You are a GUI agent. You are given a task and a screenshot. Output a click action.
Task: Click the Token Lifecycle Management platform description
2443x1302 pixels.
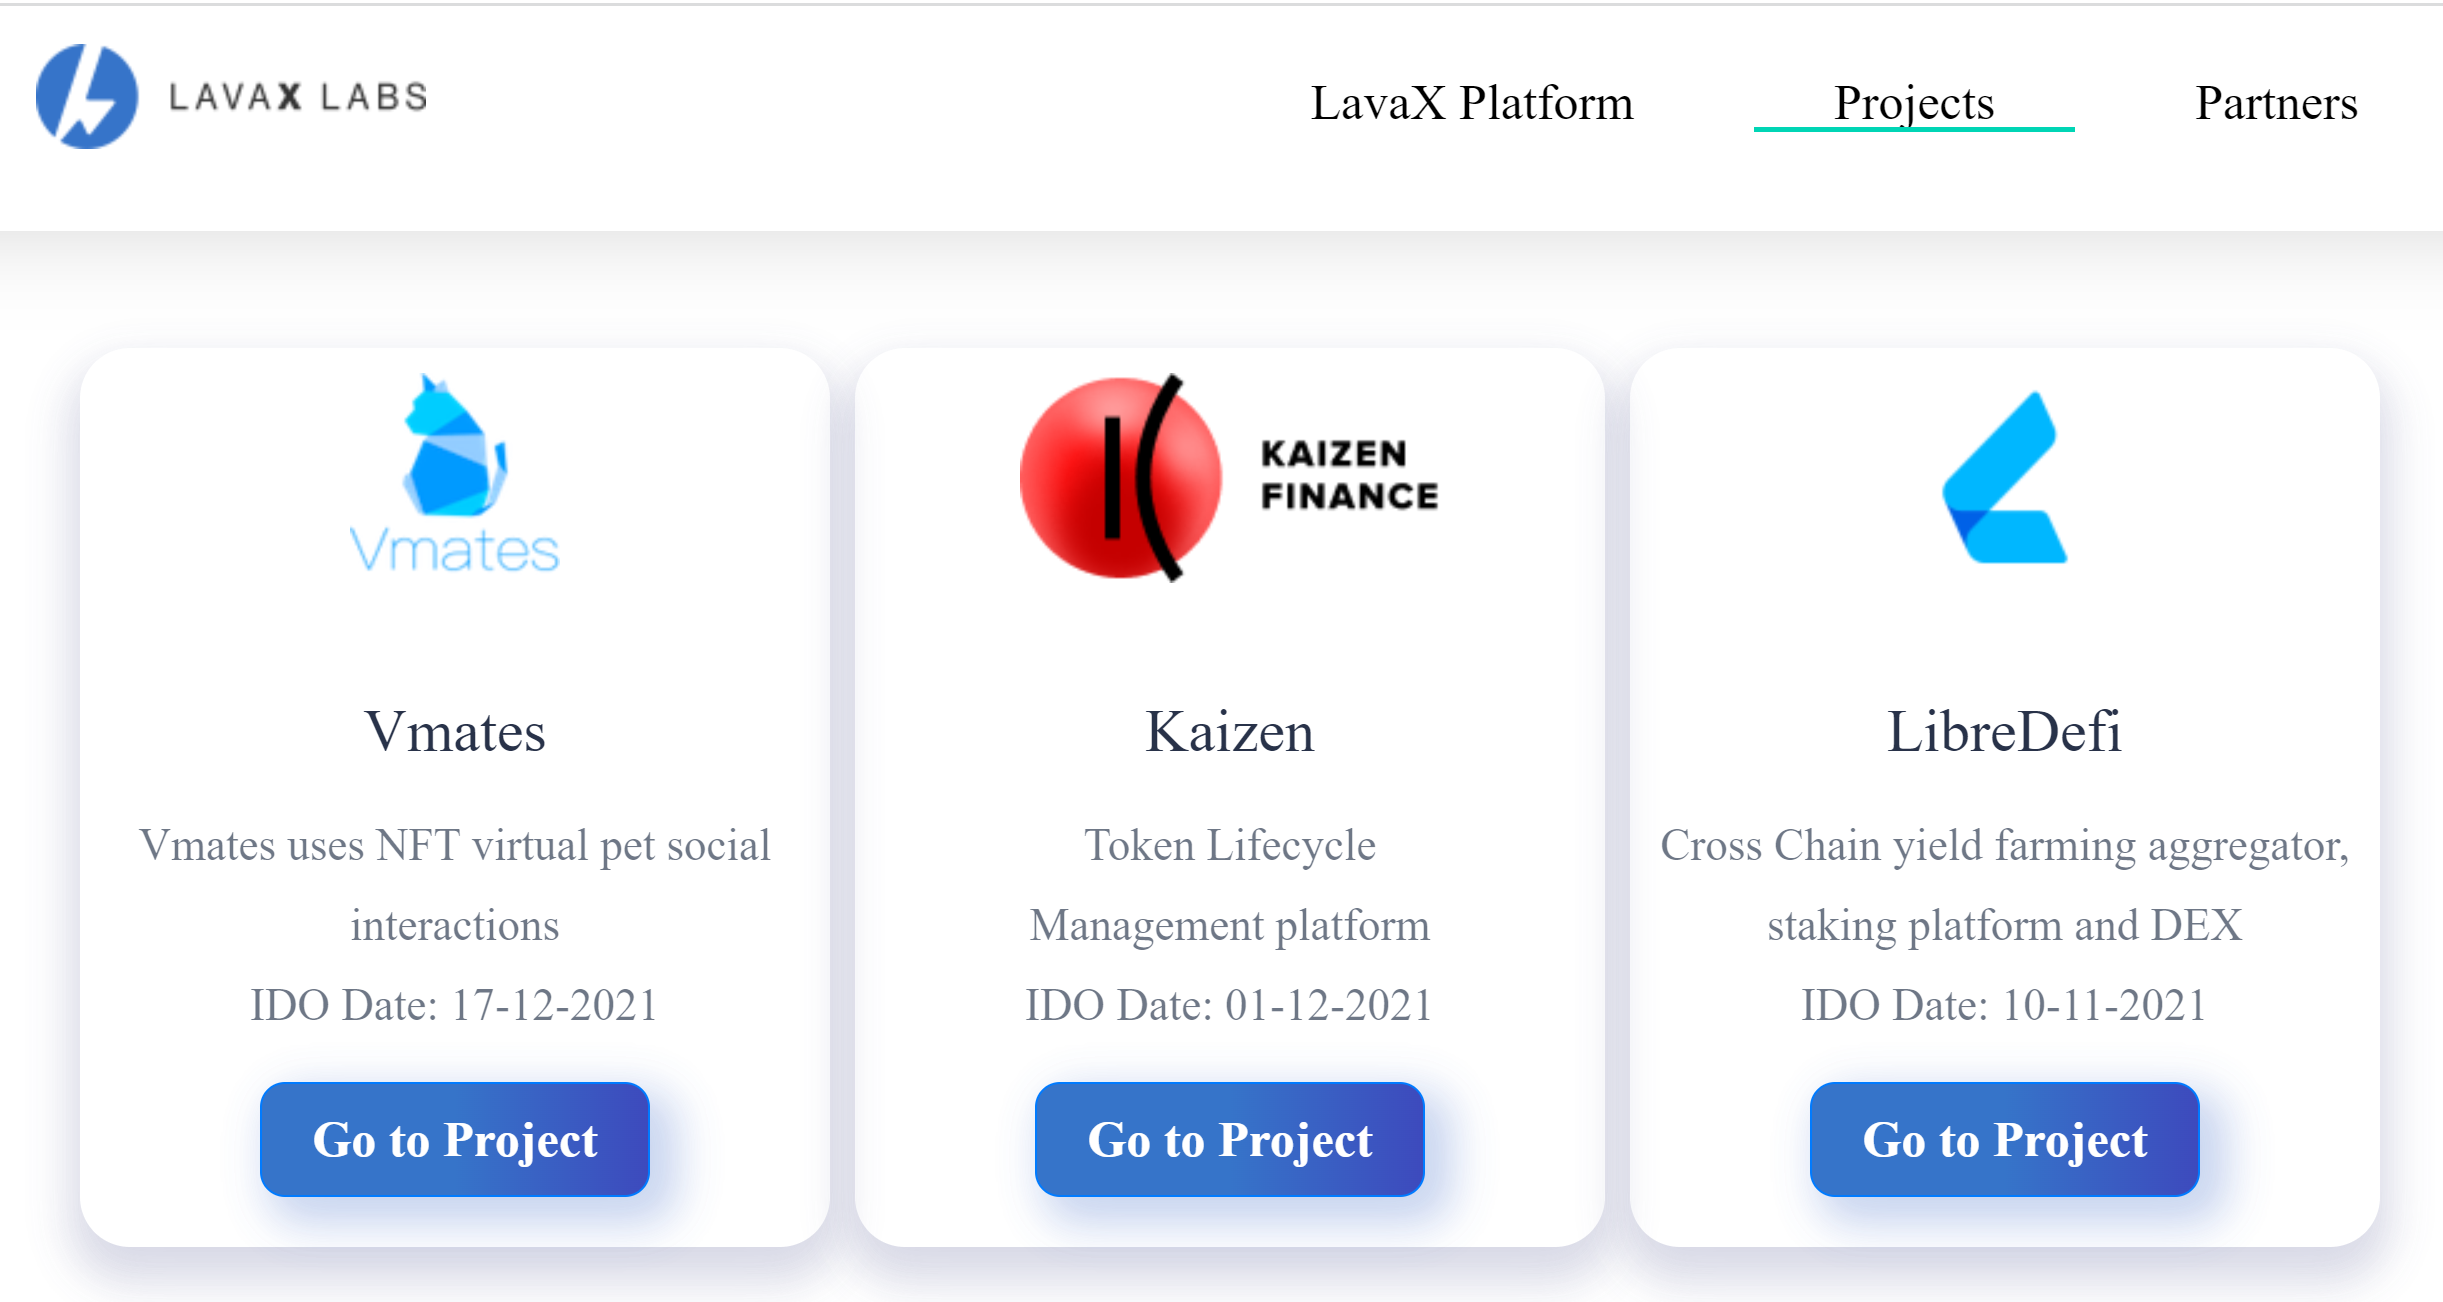pos(1230,885)
